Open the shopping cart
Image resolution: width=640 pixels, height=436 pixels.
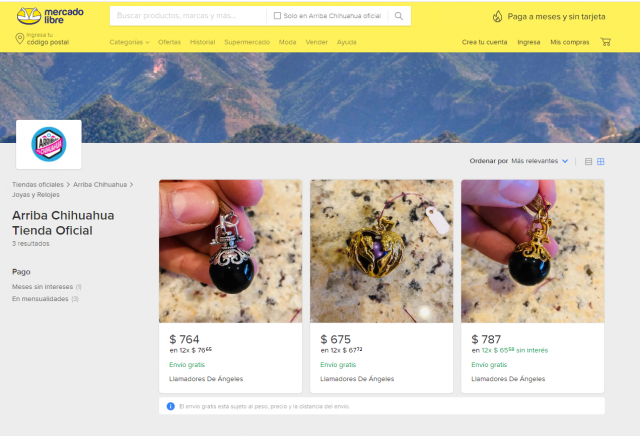[605, 42]
